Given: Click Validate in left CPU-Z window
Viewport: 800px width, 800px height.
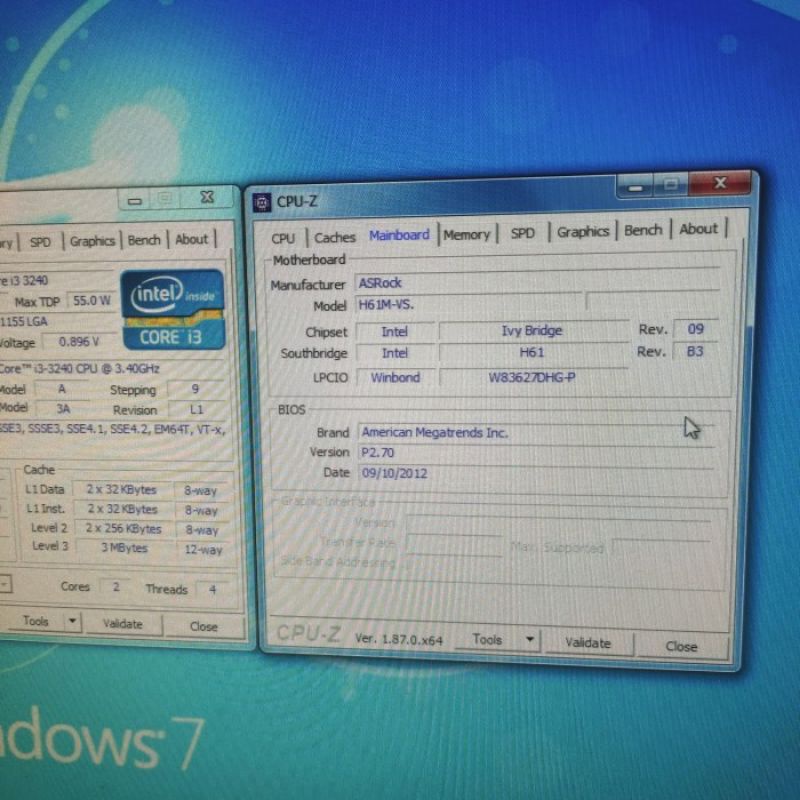Looking at the screenshot, I should click(x=122, y=624).
